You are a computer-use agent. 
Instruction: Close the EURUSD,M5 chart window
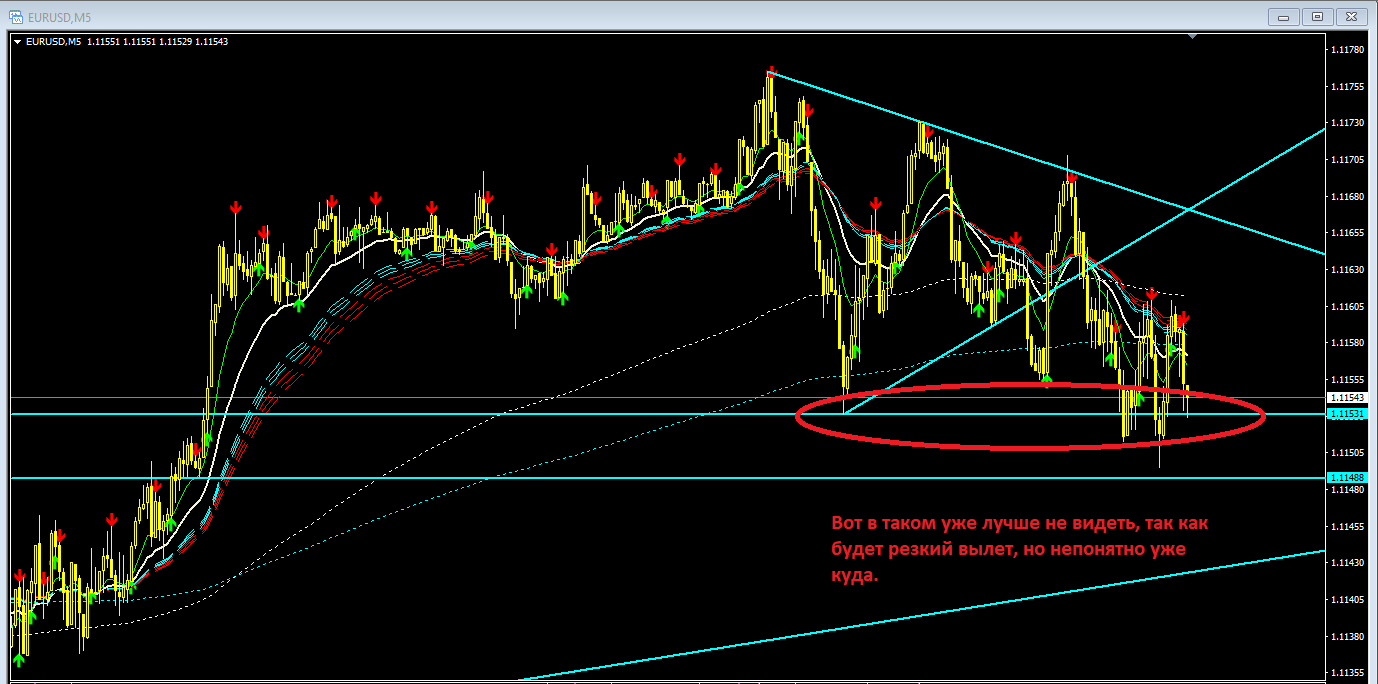point(1351,16)
